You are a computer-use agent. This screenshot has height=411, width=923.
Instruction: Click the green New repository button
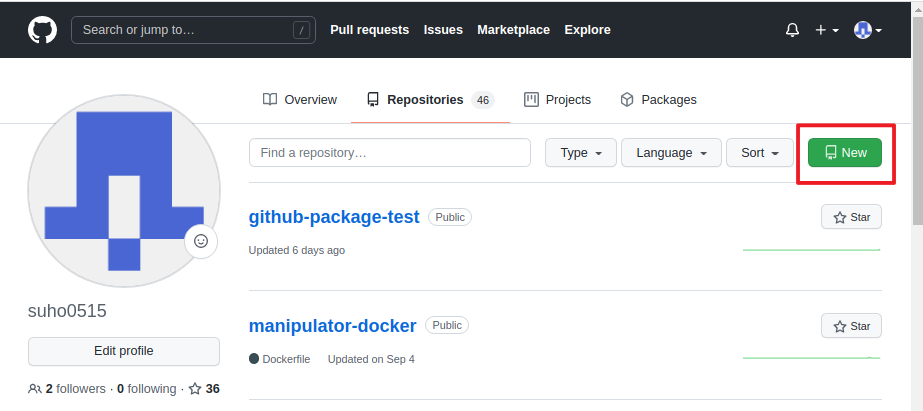[845, 153]
